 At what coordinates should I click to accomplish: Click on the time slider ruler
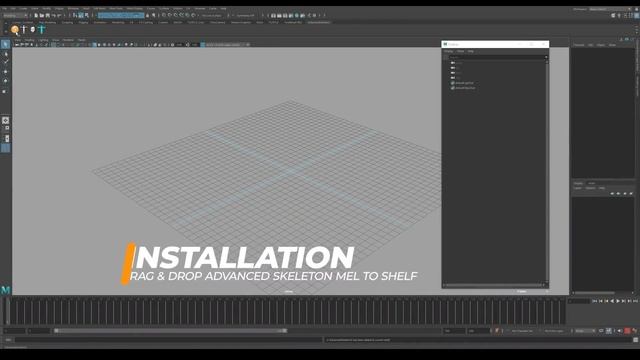288,311
